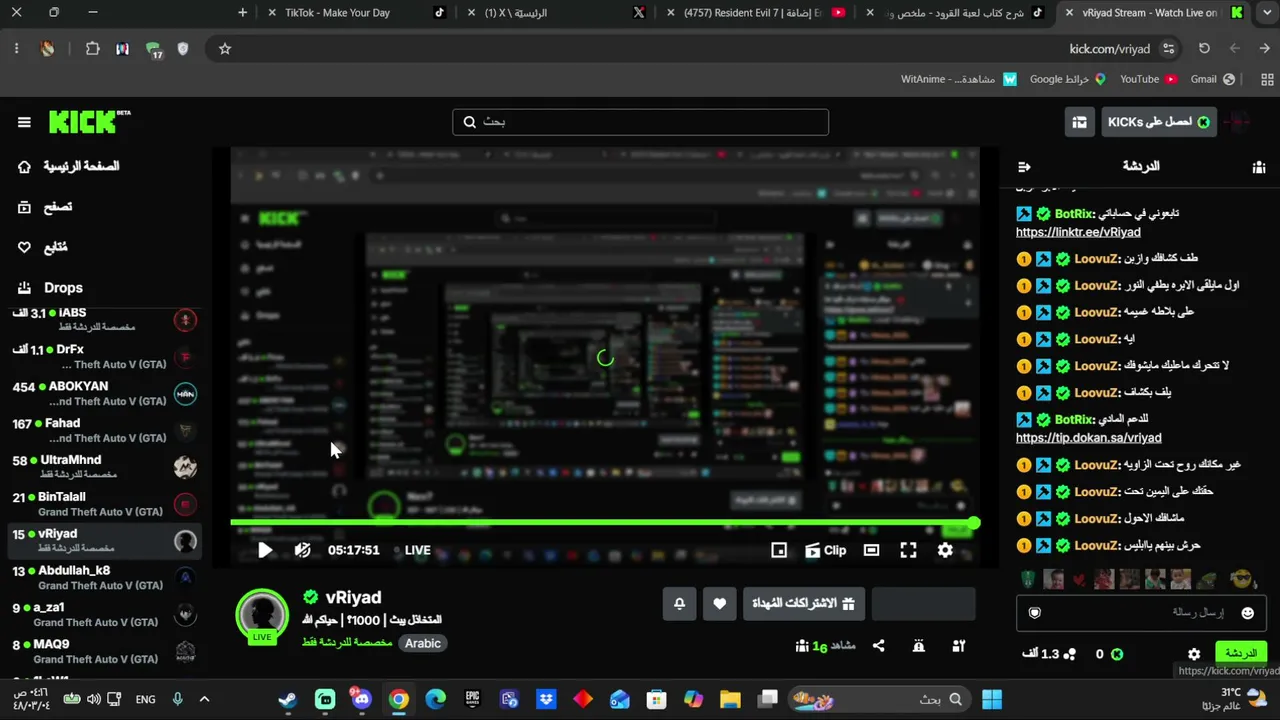Open the tip.dokan.sa/vriyad chat link

(x=1089, y=438)
